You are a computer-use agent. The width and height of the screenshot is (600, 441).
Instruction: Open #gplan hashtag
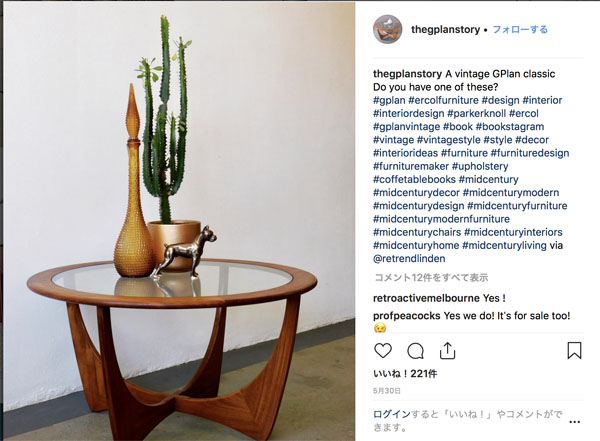(389, 100)
